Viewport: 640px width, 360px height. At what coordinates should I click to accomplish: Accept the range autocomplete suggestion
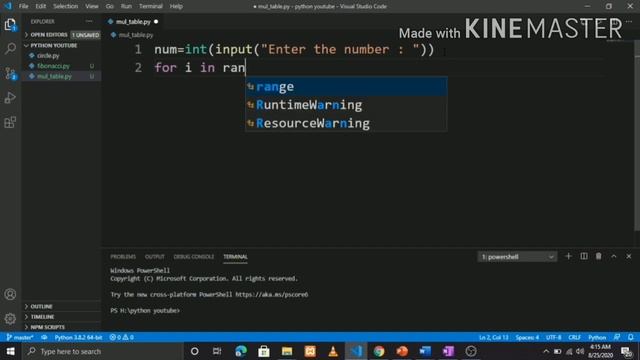(x=346, y=87)
